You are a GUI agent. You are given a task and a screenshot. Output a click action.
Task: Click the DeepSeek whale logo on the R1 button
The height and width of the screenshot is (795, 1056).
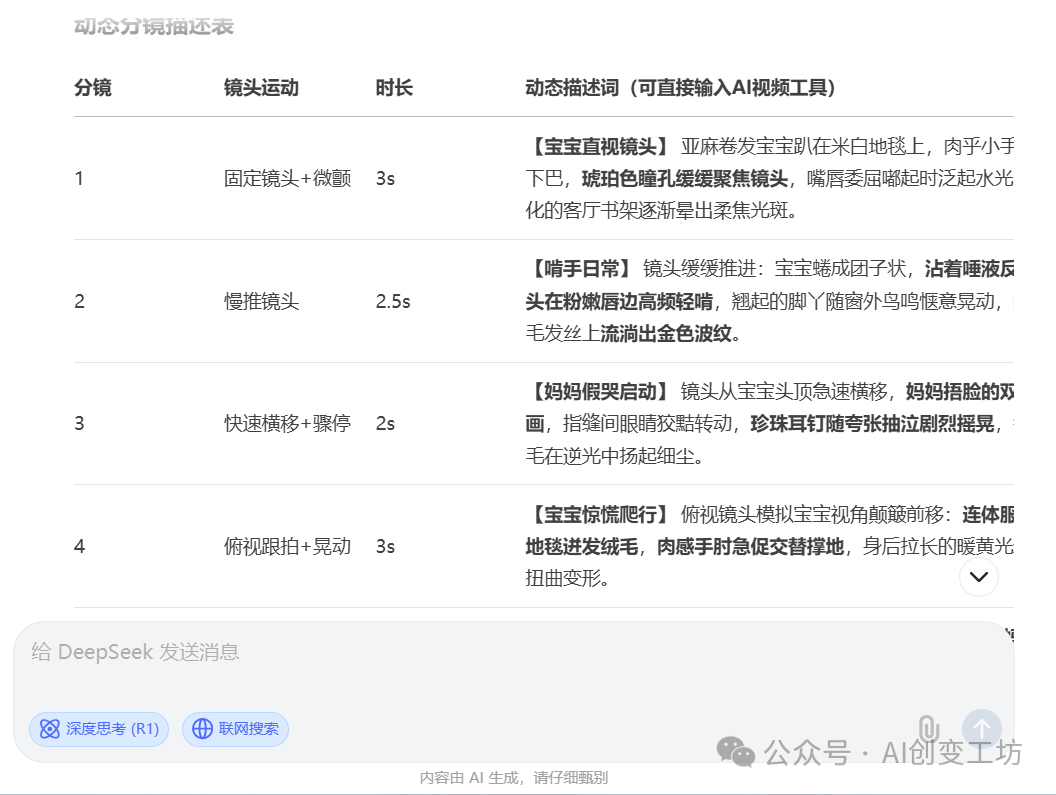(48, 730)
